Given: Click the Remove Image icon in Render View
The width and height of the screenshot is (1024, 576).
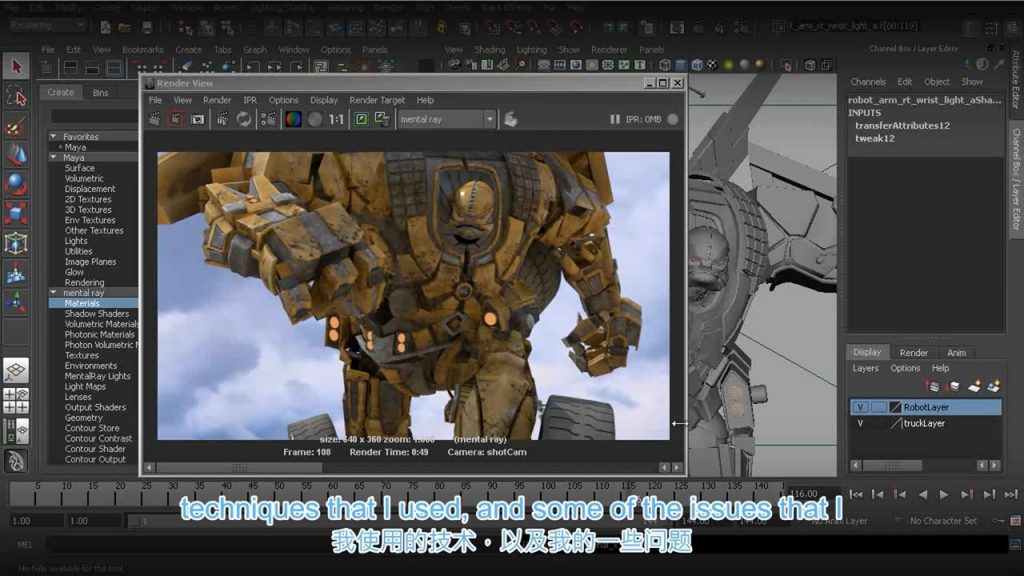Looking at the screenshot, I should (x=382, y=119).
